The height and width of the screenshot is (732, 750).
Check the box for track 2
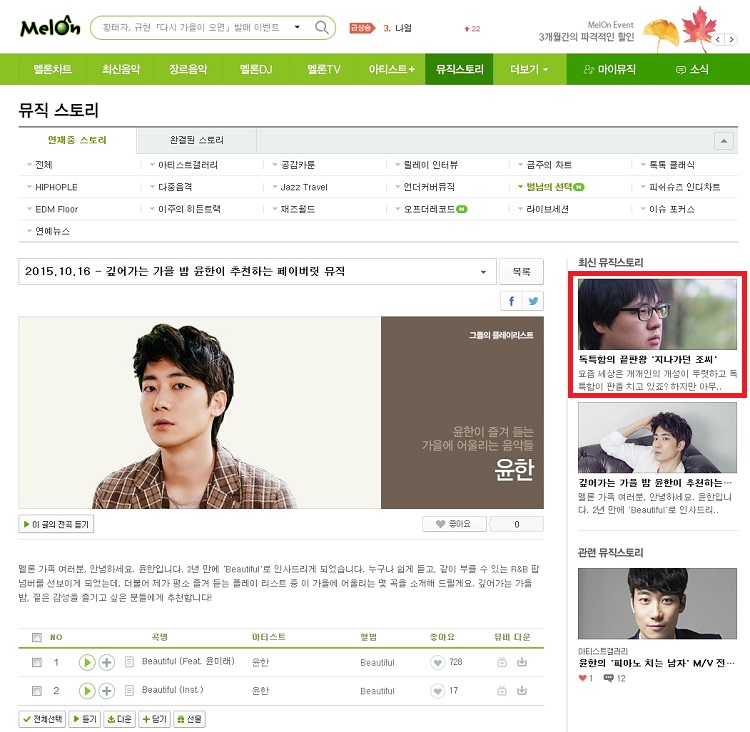pos(37,691)
